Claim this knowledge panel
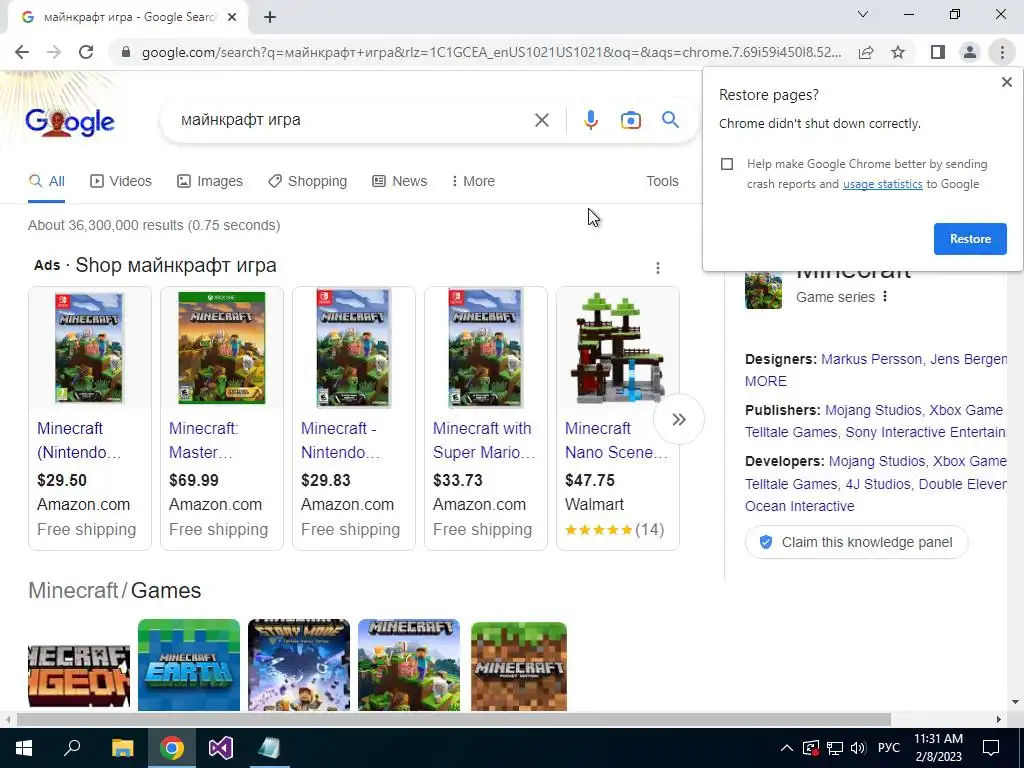1024x768 pixels. [856, 542]
